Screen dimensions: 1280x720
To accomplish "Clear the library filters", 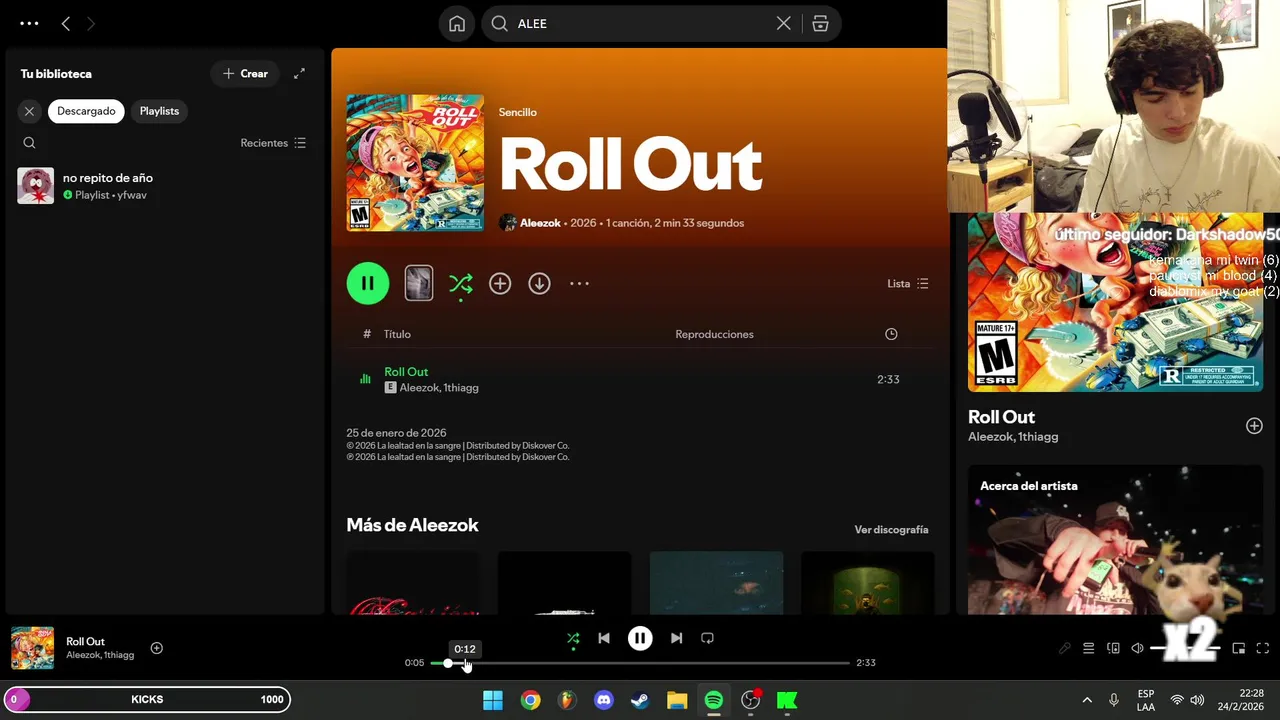I will pos(29,111).
